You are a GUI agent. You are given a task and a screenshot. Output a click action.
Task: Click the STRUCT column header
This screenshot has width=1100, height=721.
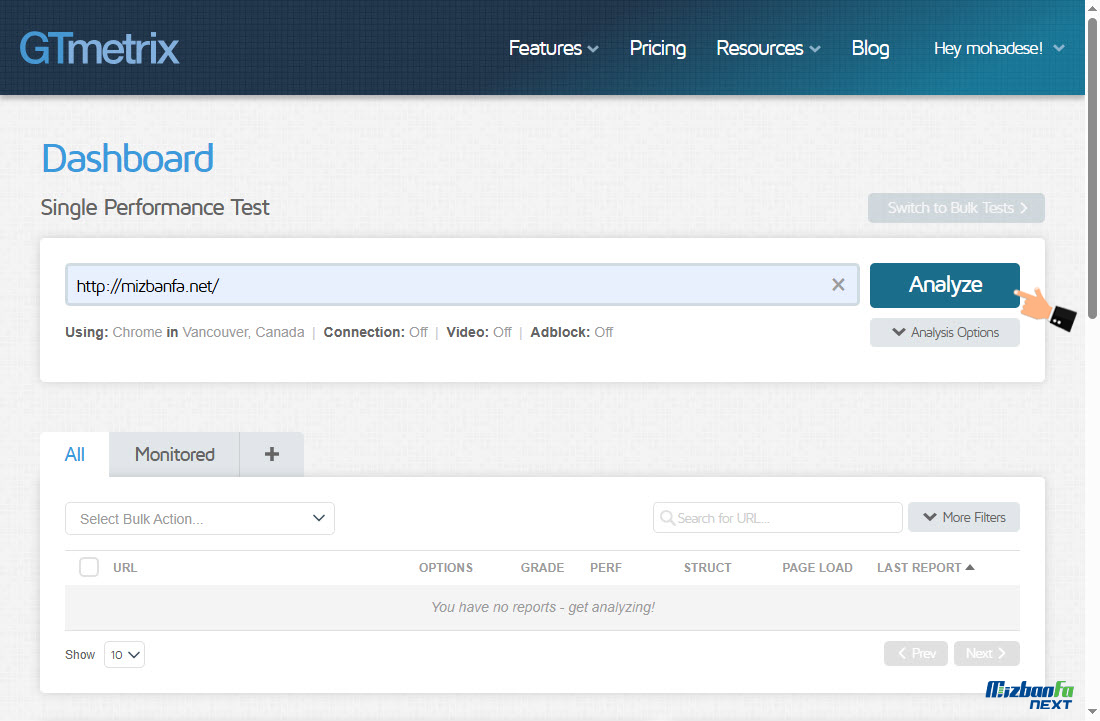707,567
